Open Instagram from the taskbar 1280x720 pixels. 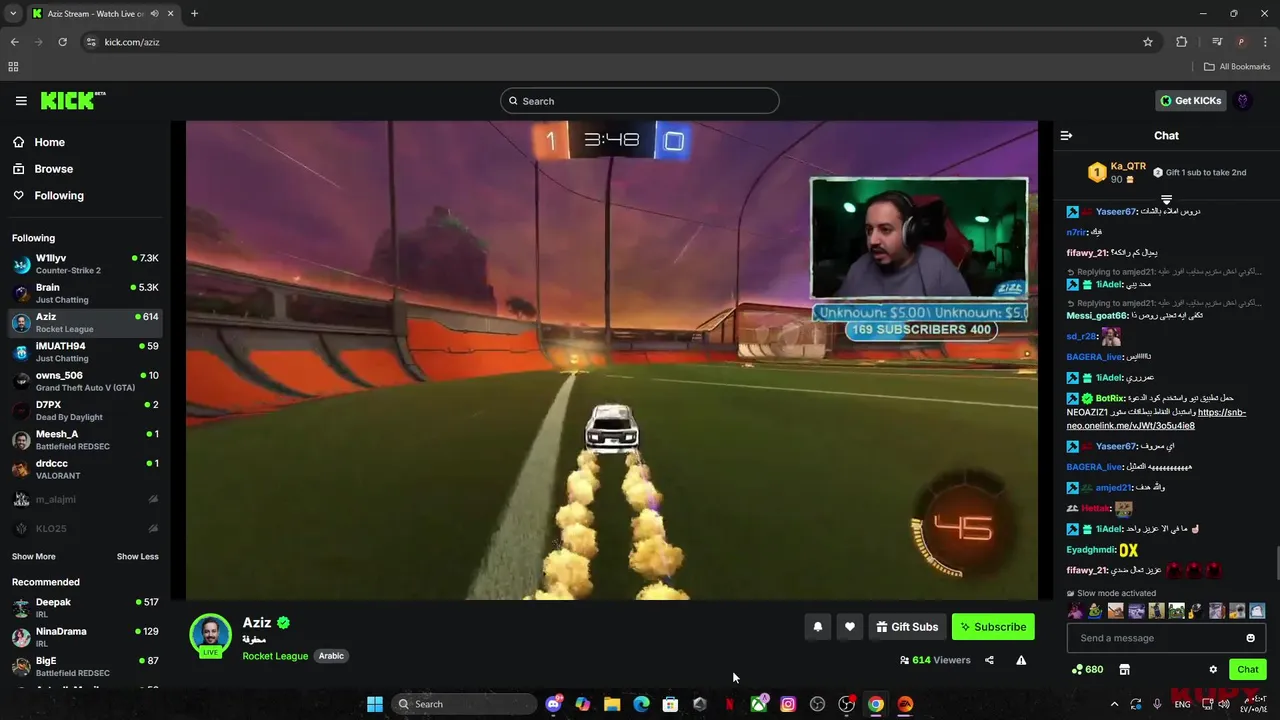coord(788,704)
